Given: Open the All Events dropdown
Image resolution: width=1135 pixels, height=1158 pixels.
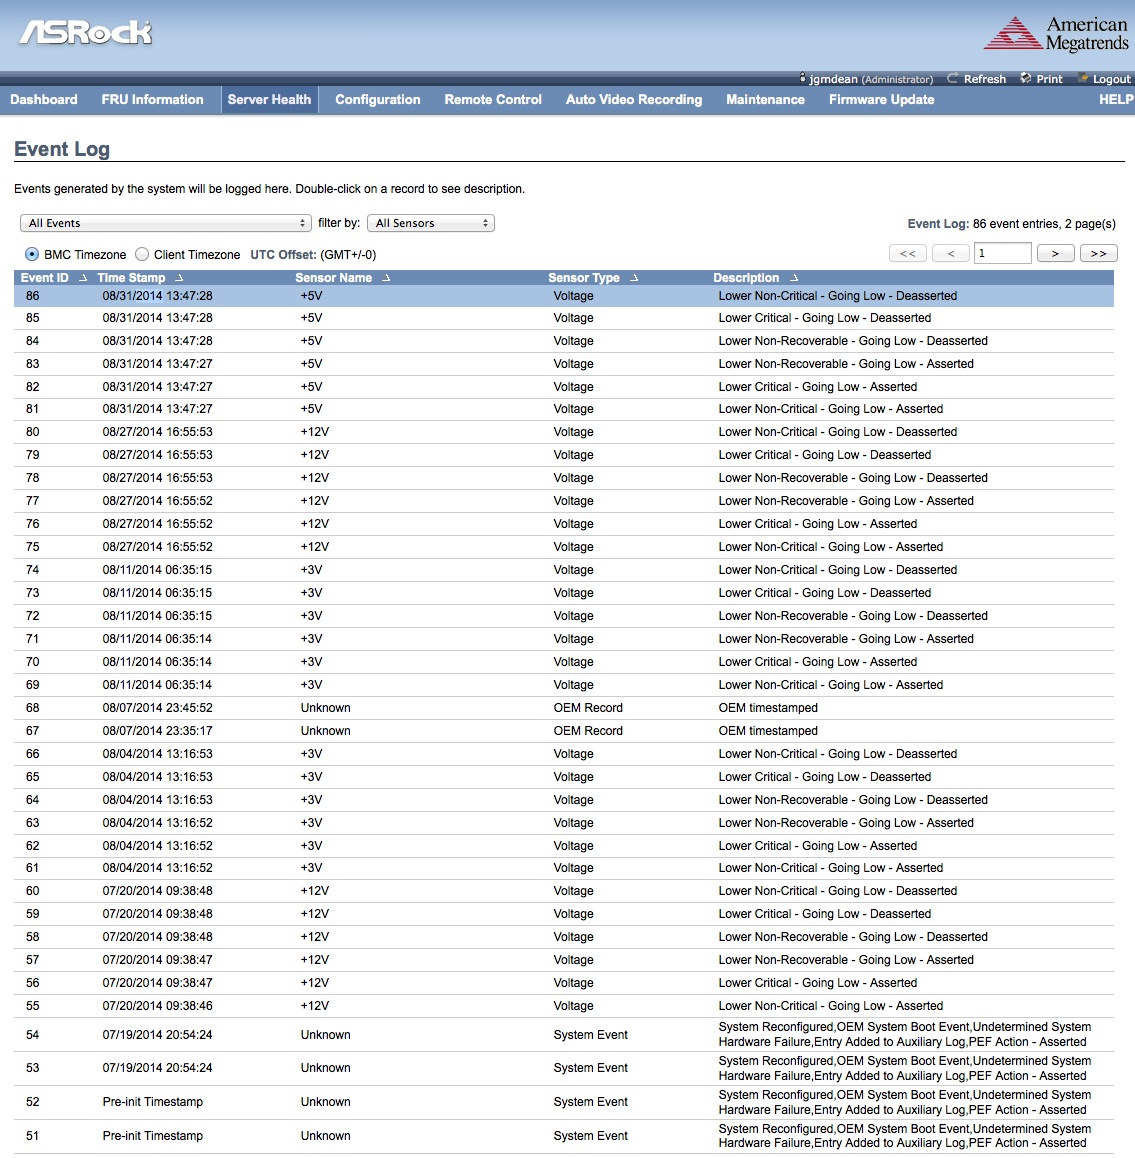Looking at the screenshot, I should click(165, 223).
